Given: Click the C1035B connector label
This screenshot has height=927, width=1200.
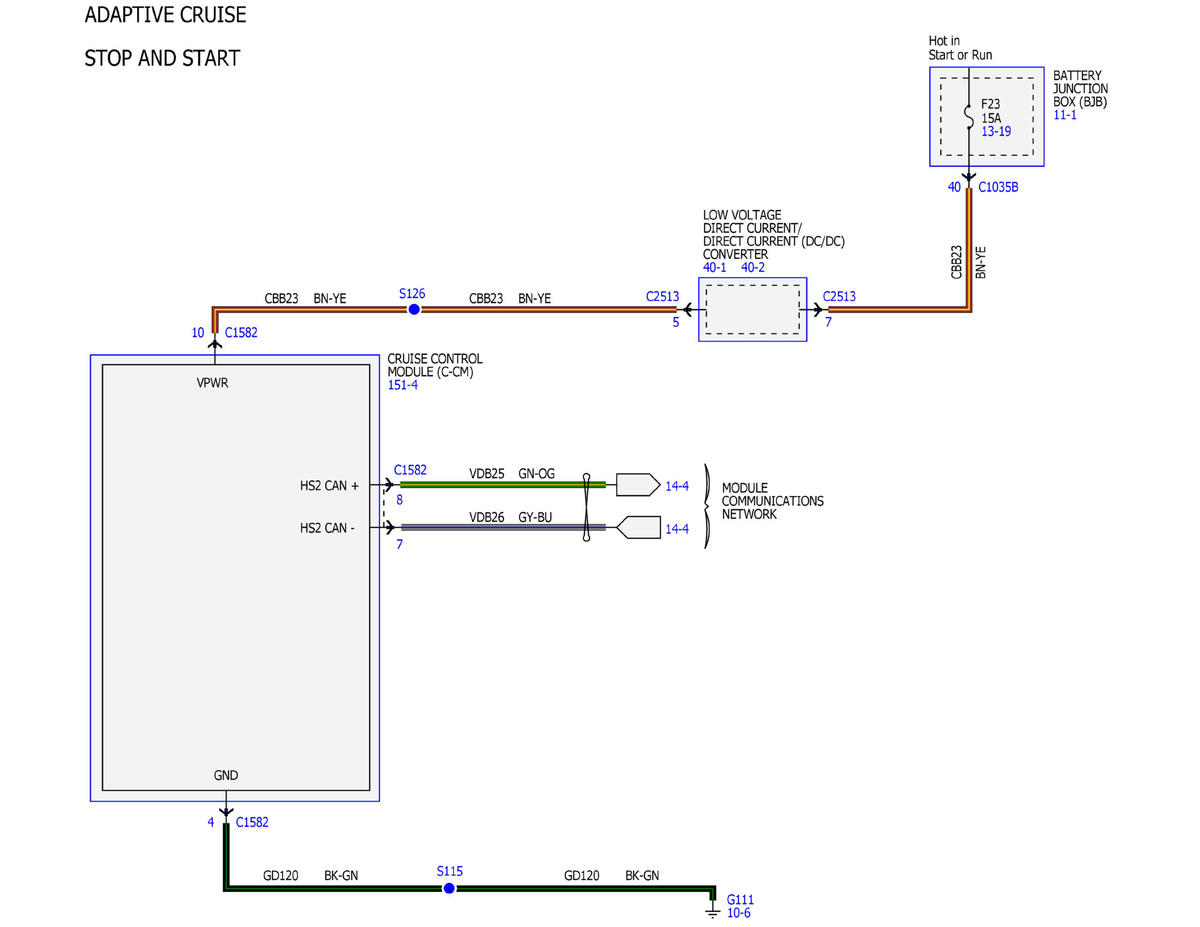Looking at the screenshot, I should click(x=998, y=187).
